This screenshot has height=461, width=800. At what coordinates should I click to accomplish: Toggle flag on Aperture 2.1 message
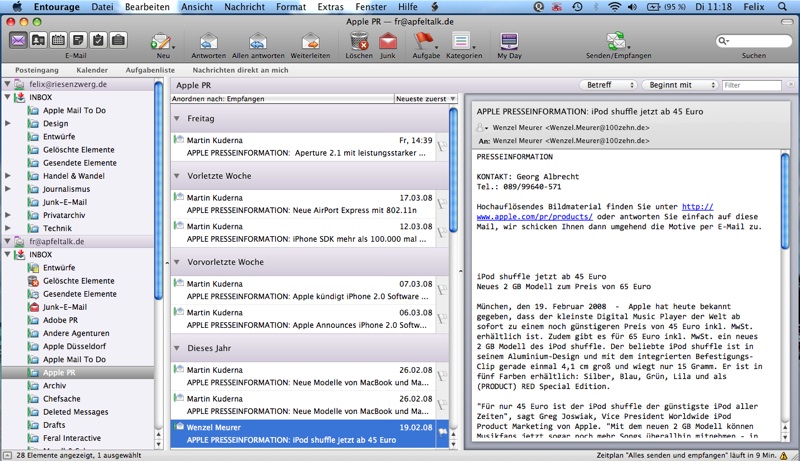(442, 146)
